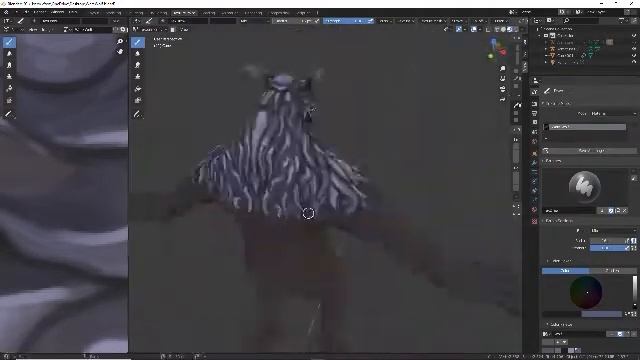This screenshot has width=640, height=360.
Task: Select the Smear tool in the 3D viewport
Action: [x=138, y=65]
